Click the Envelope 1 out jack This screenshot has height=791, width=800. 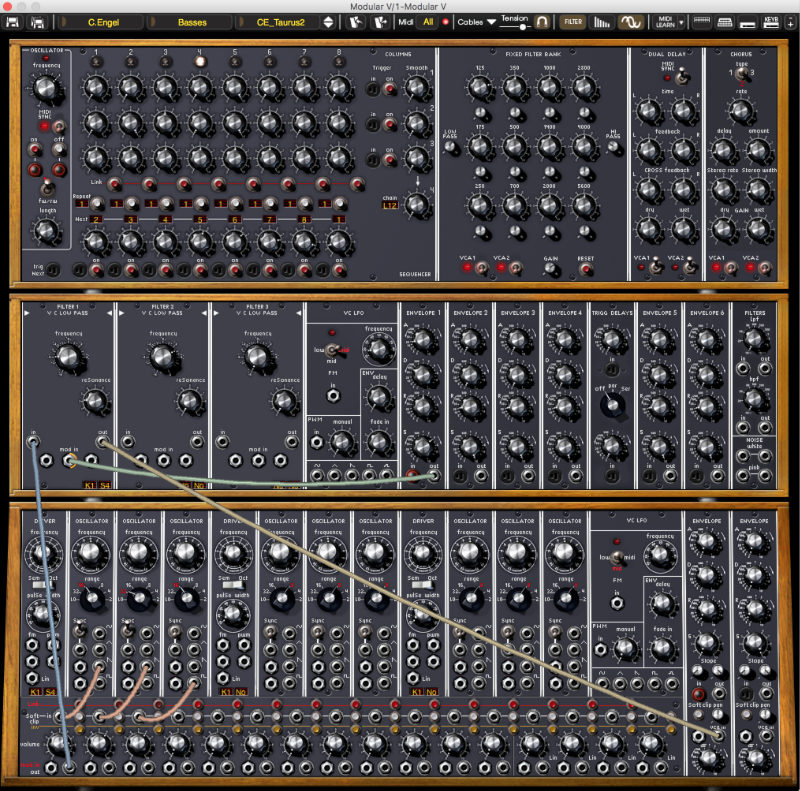pos(434,476)
